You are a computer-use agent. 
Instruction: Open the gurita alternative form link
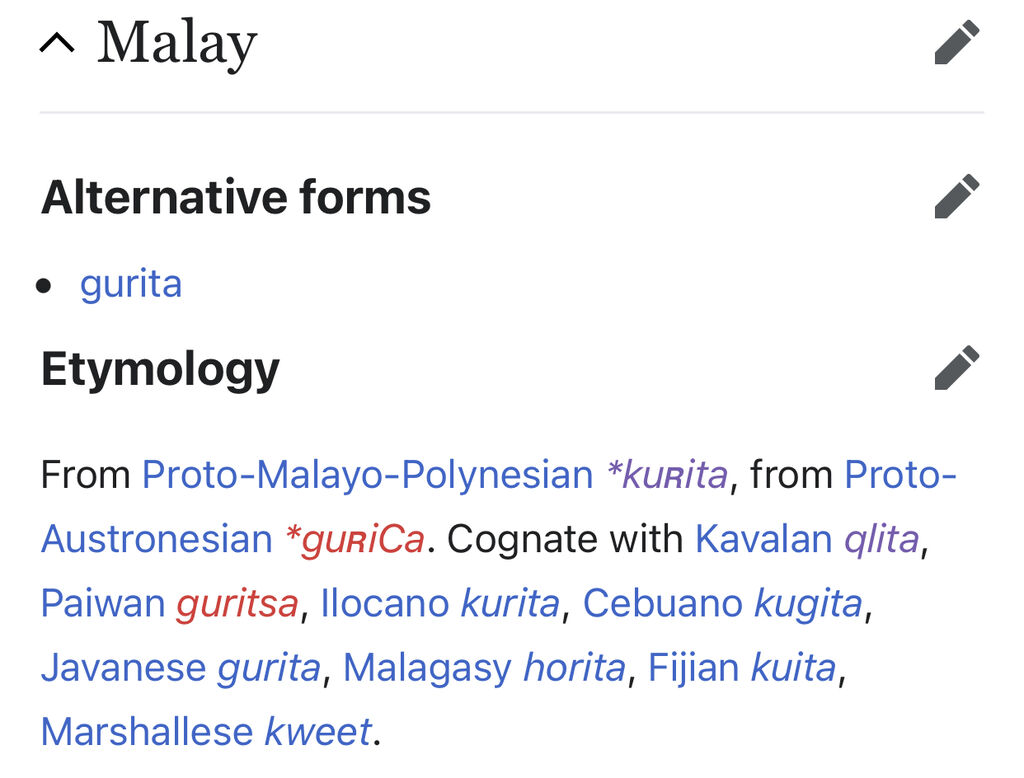click(x=131, y=285)
